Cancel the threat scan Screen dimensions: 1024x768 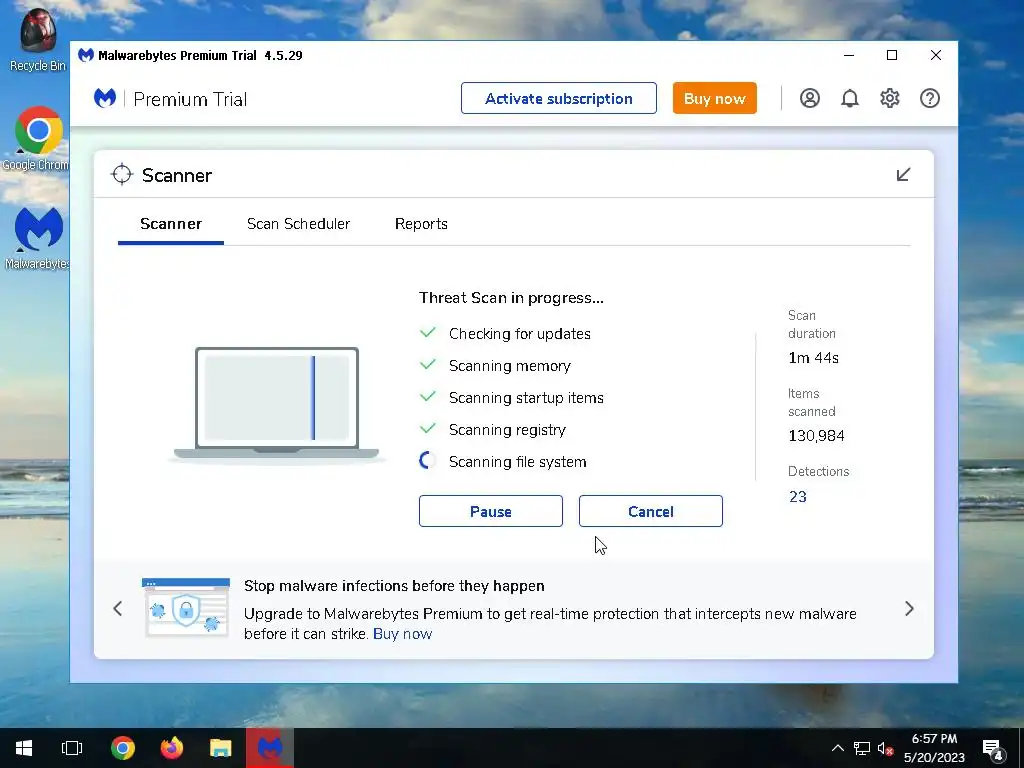click(650, 511)
